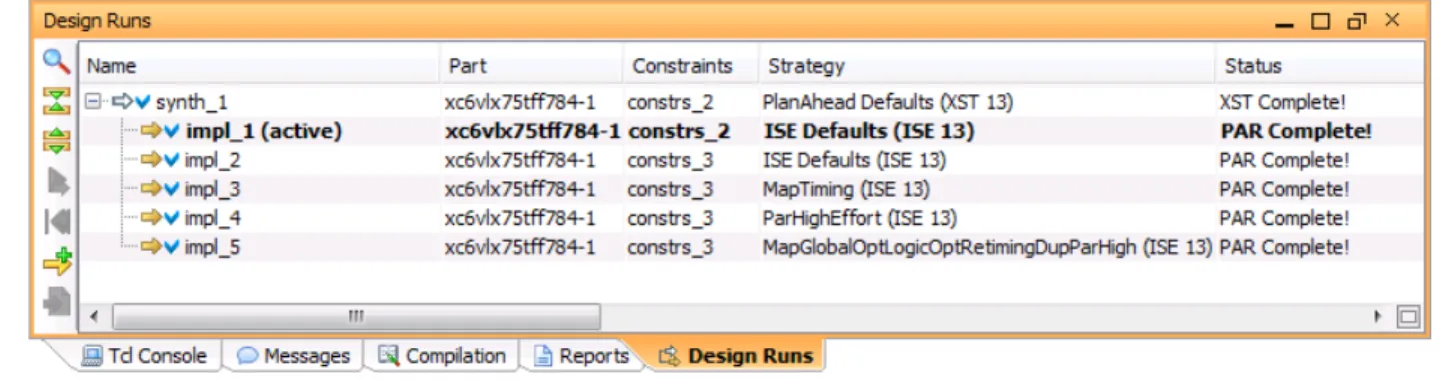
Task: Click the search magnifier icon in Design Runs
Action: click(56, 62)
